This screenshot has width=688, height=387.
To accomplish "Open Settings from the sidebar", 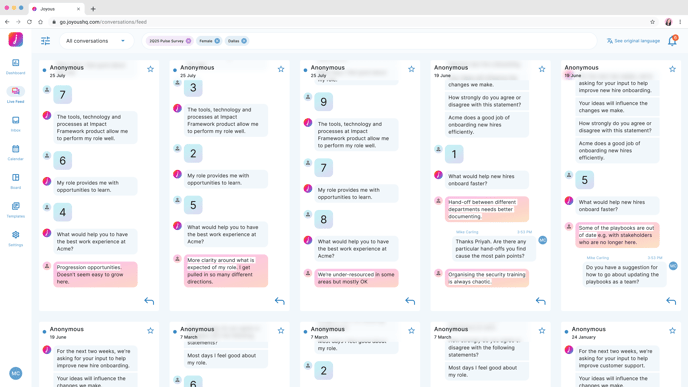I will [15, 238].
